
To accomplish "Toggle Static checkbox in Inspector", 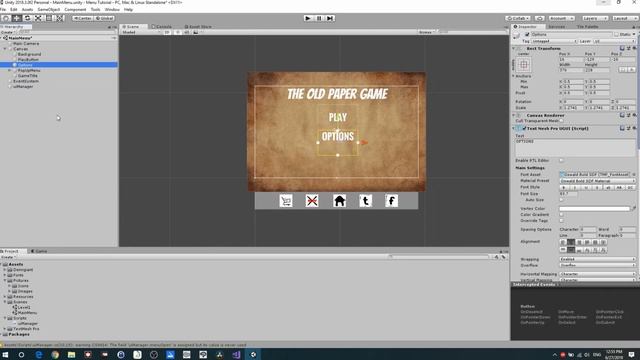I will [x=616, y=35].
